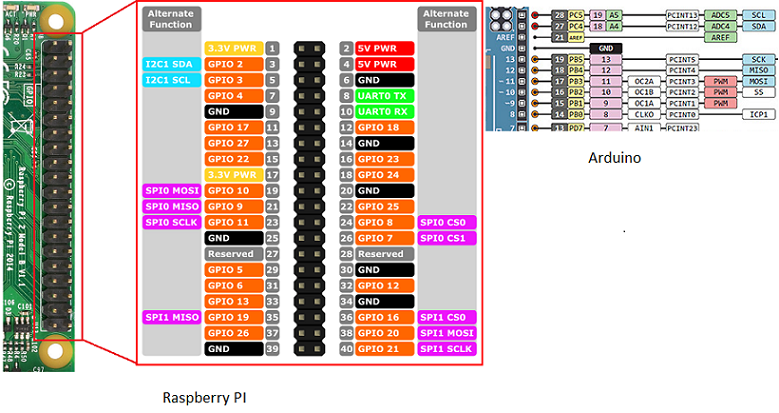Click the I2C1 SCL label

[172, 80]
